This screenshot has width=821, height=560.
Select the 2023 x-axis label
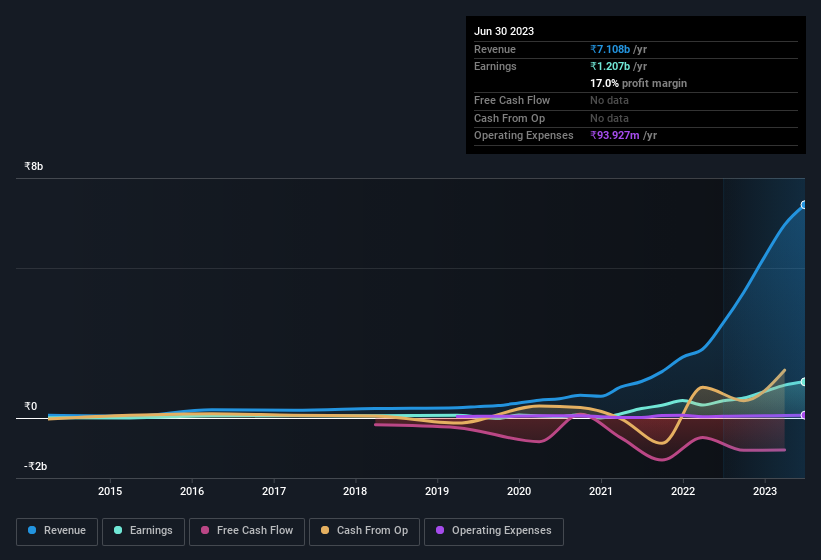764,491
